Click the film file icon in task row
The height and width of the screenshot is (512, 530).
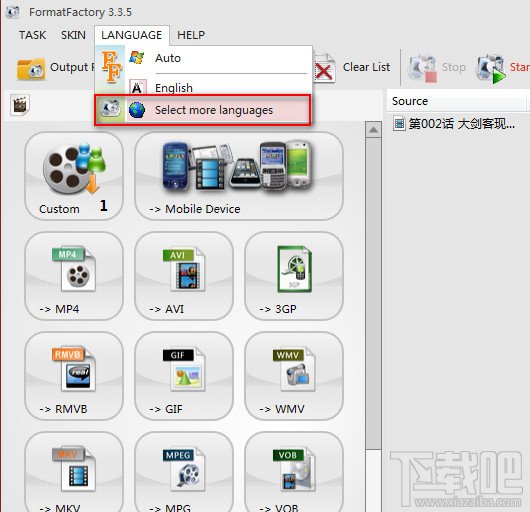(399, 124)
